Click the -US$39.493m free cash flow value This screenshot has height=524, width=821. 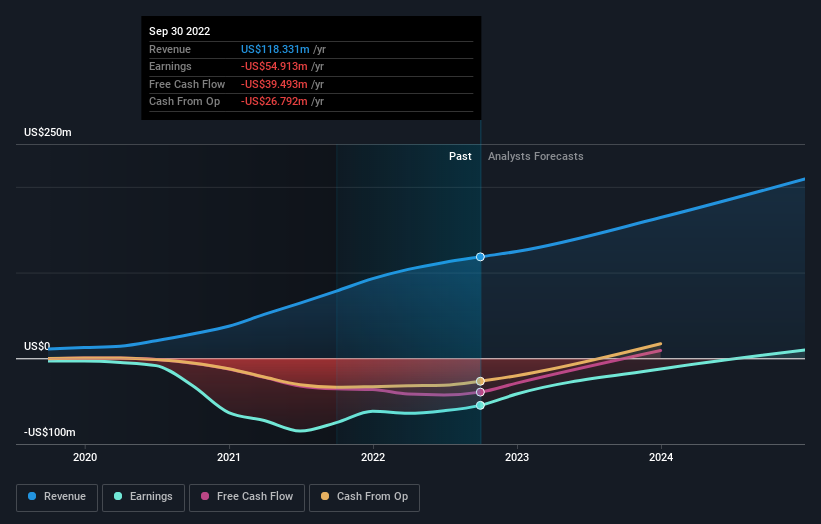click(x=274, y=84)
